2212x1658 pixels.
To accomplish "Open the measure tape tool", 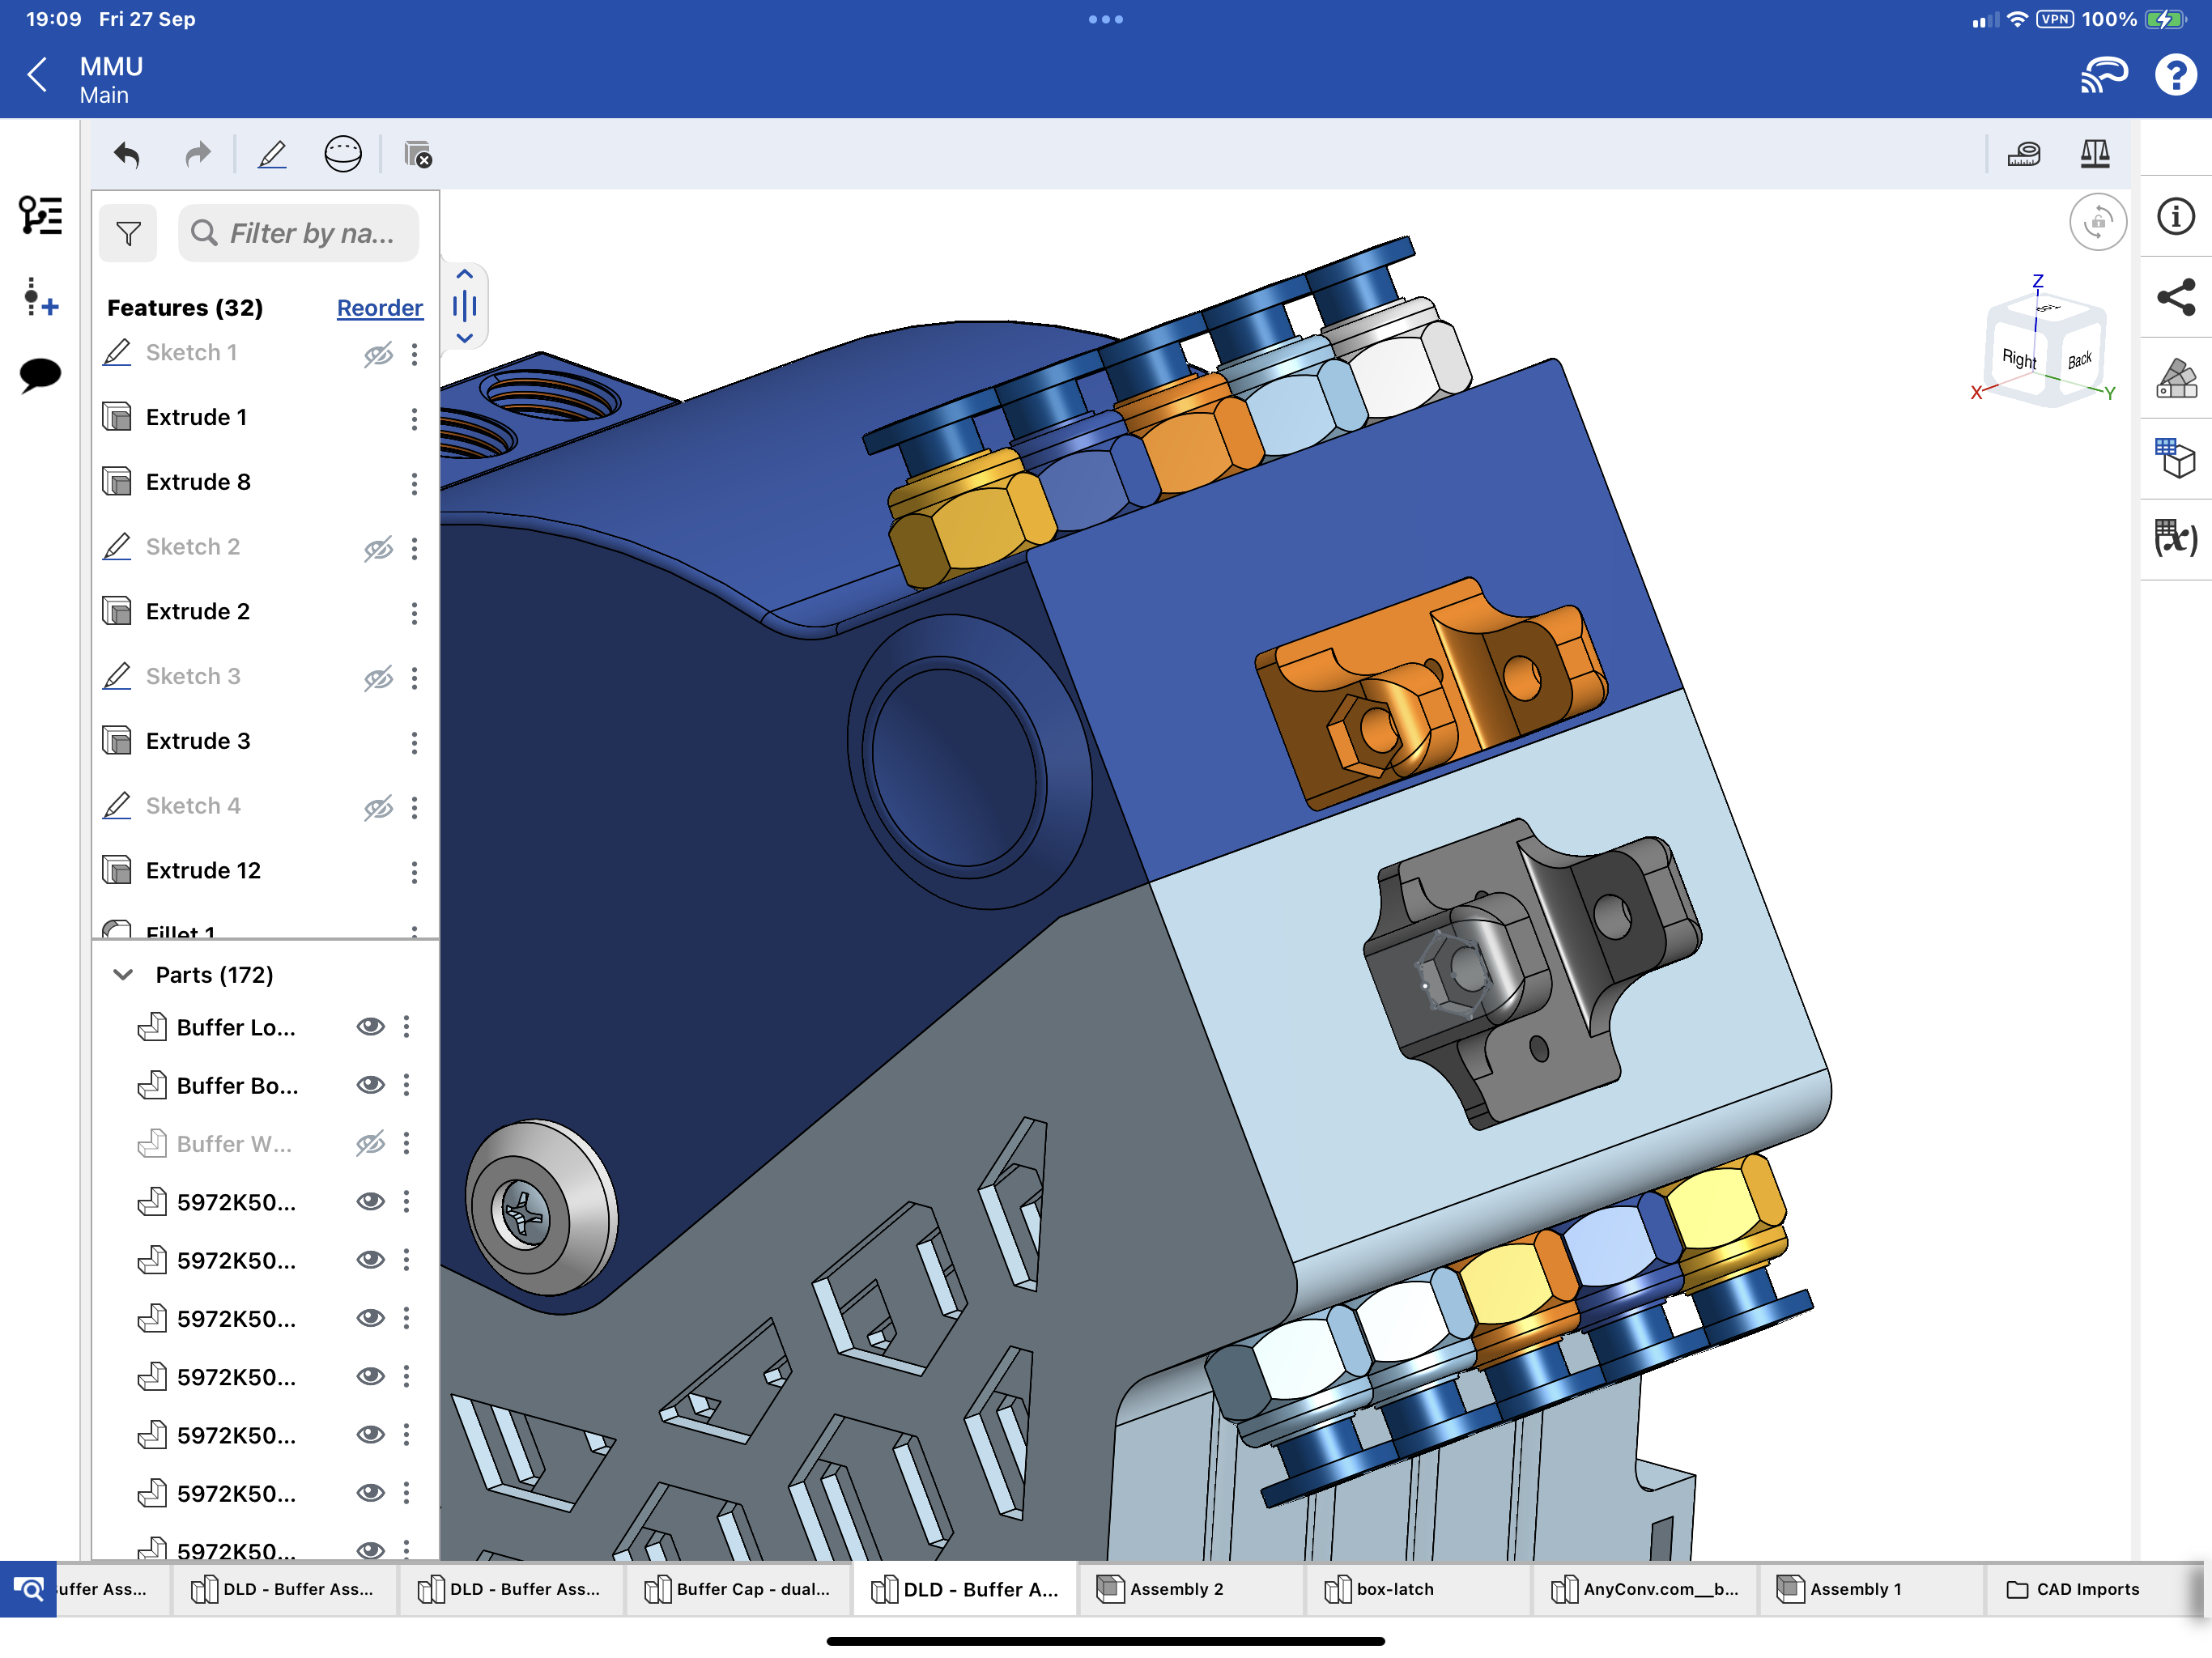I will click(2024, 154).
